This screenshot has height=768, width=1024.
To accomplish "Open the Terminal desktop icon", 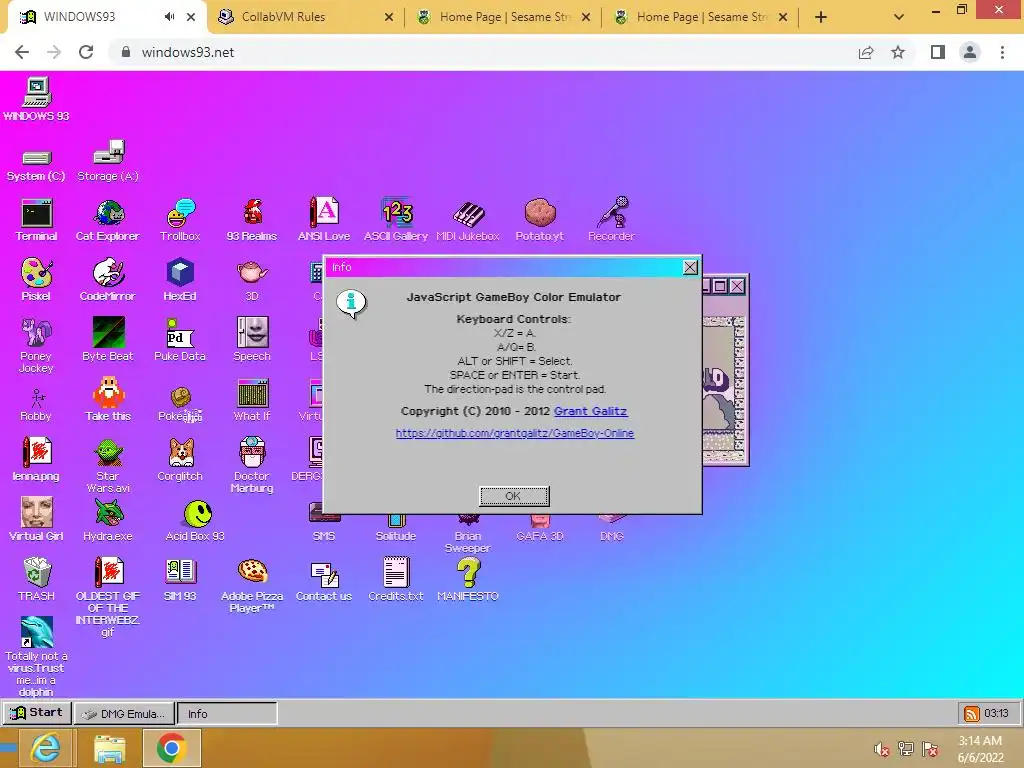I will click(x=37, y=220).
